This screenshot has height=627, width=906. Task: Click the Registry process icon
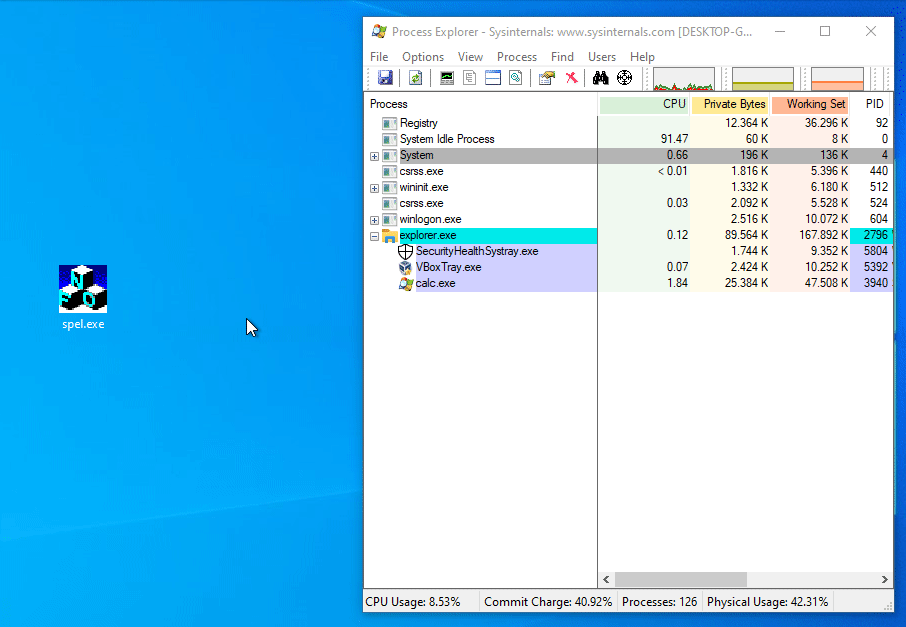(x=389, y=123)
